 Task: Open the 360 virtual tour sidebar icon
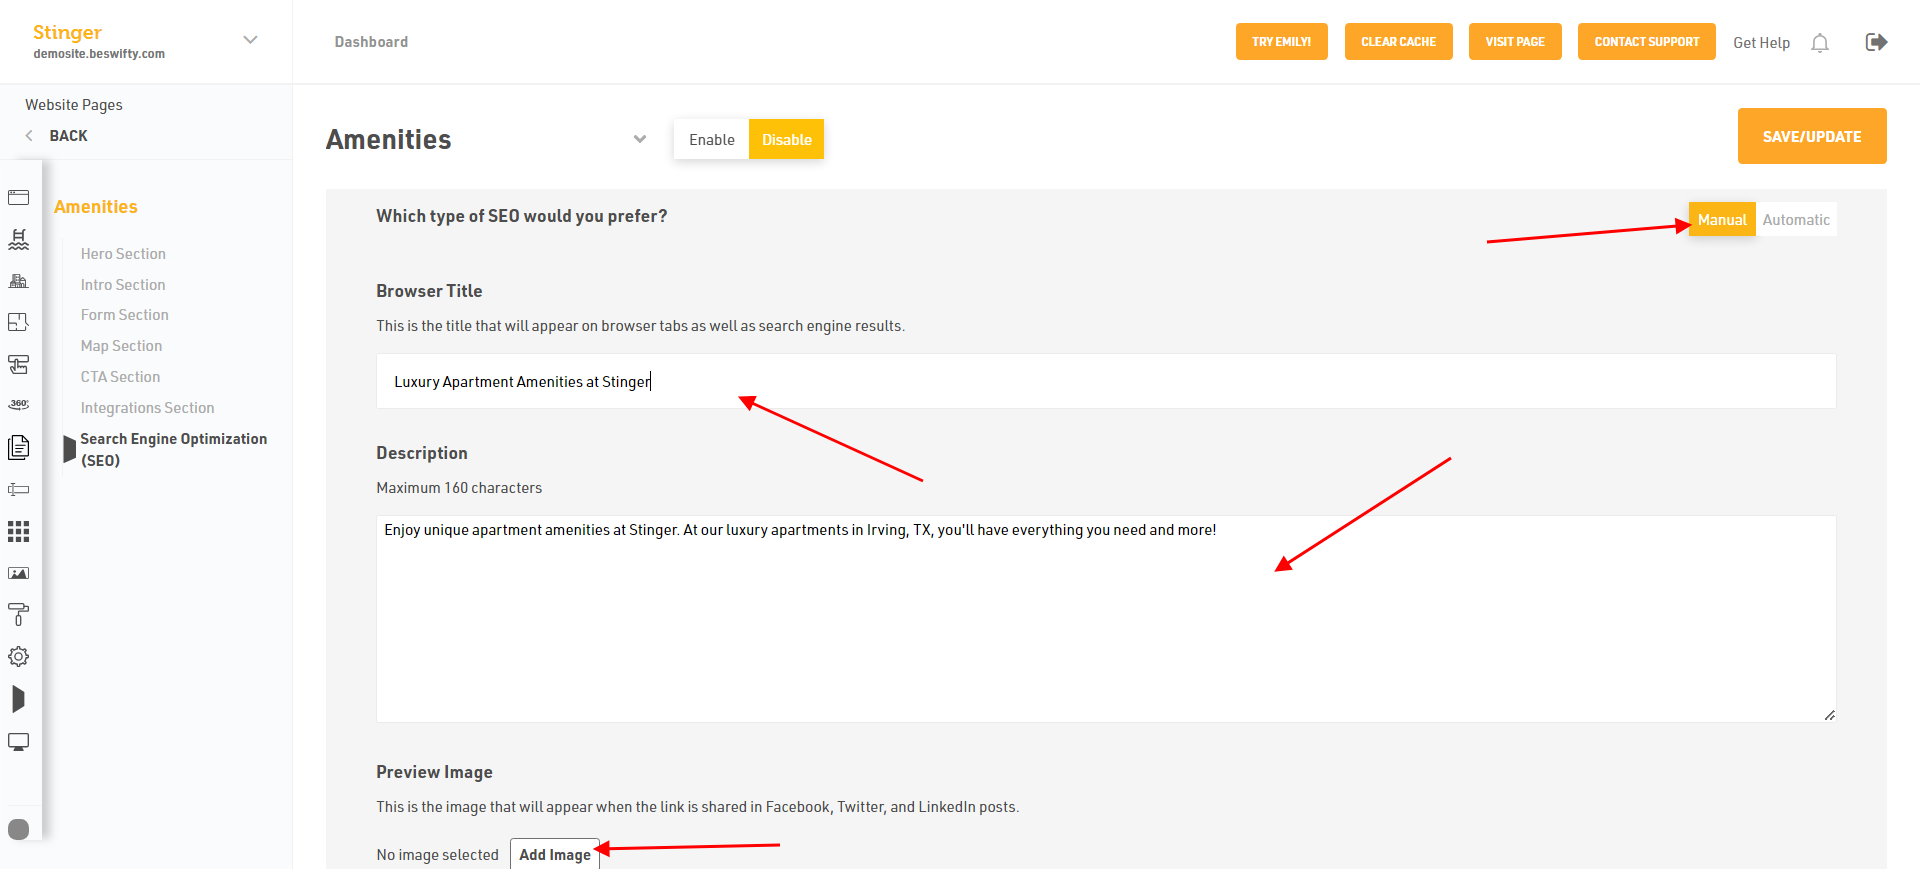pos(18,405)
